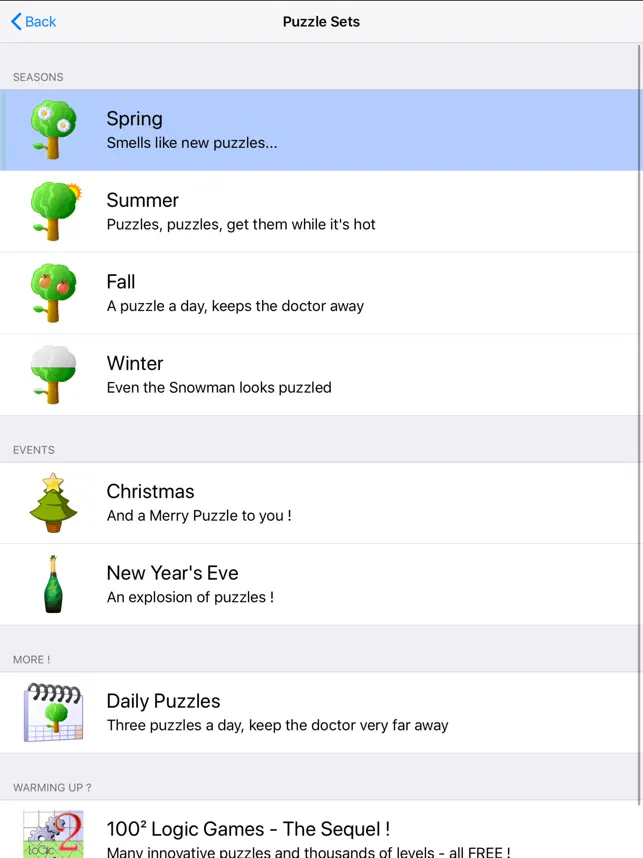Tap the Spring flowering tree icon

click(x=53, y=130)
